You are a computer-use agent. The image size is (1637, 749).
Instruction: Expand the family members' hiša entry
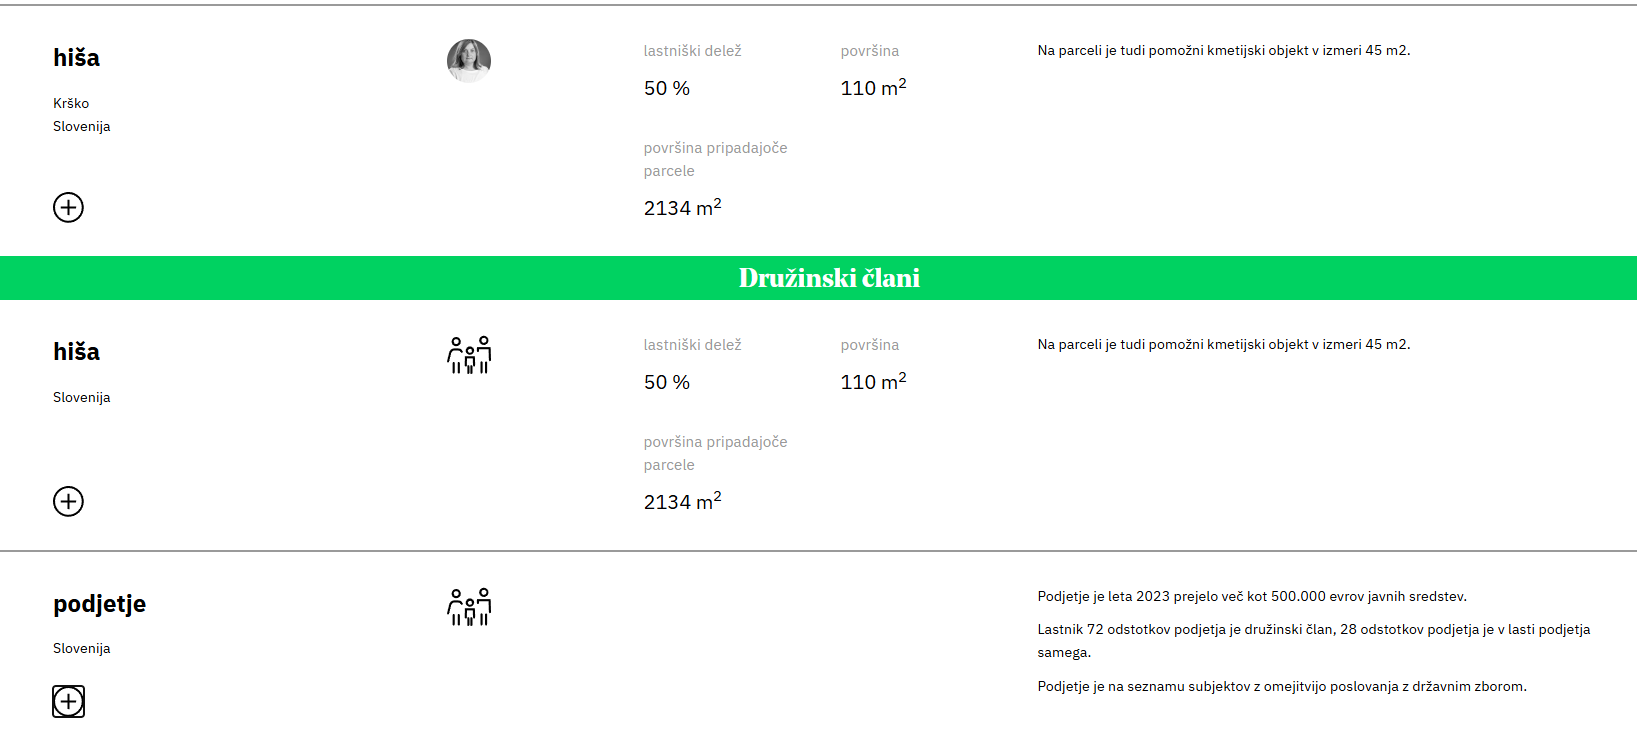pyautogui.click(x=68, y=501)
